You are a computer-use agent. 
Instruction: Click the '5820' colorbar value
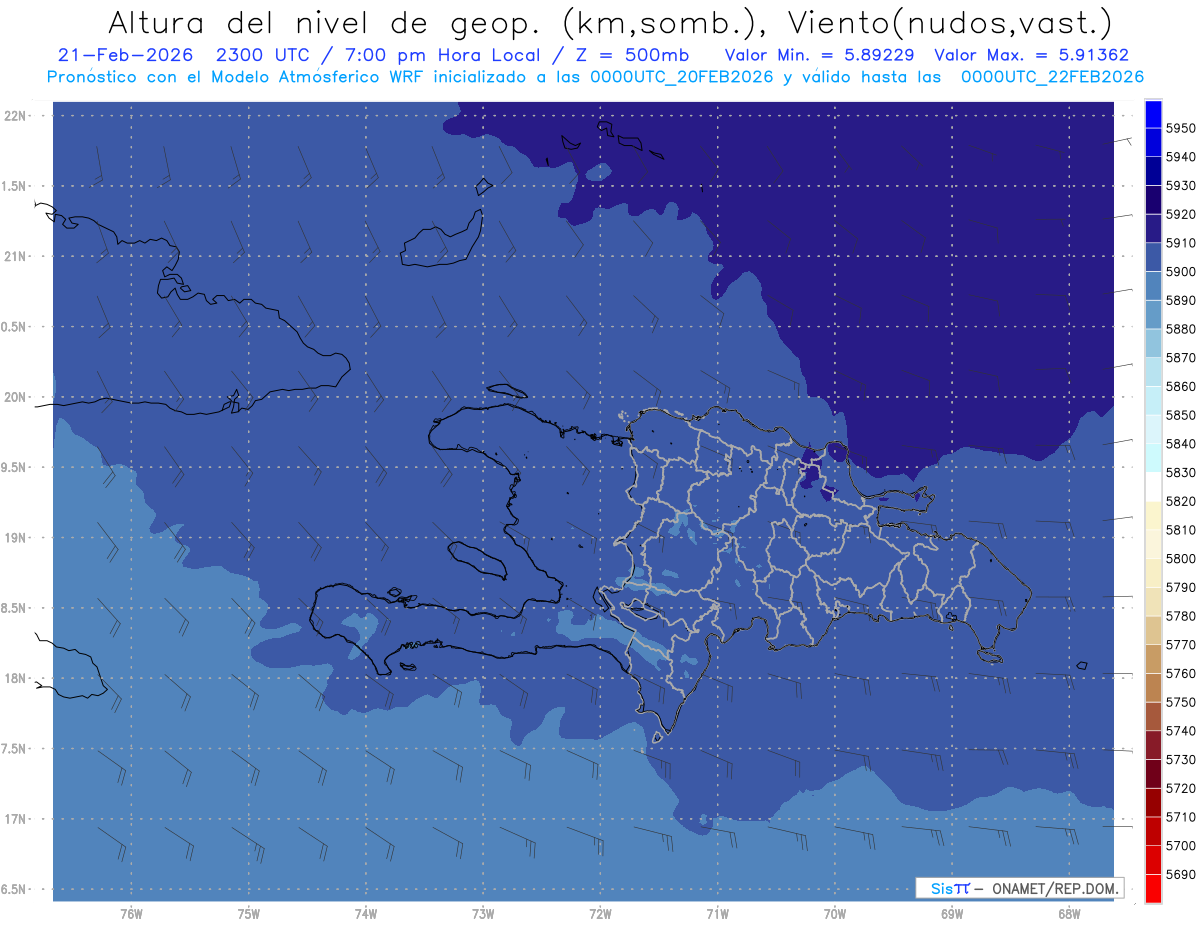point(1180,501)
